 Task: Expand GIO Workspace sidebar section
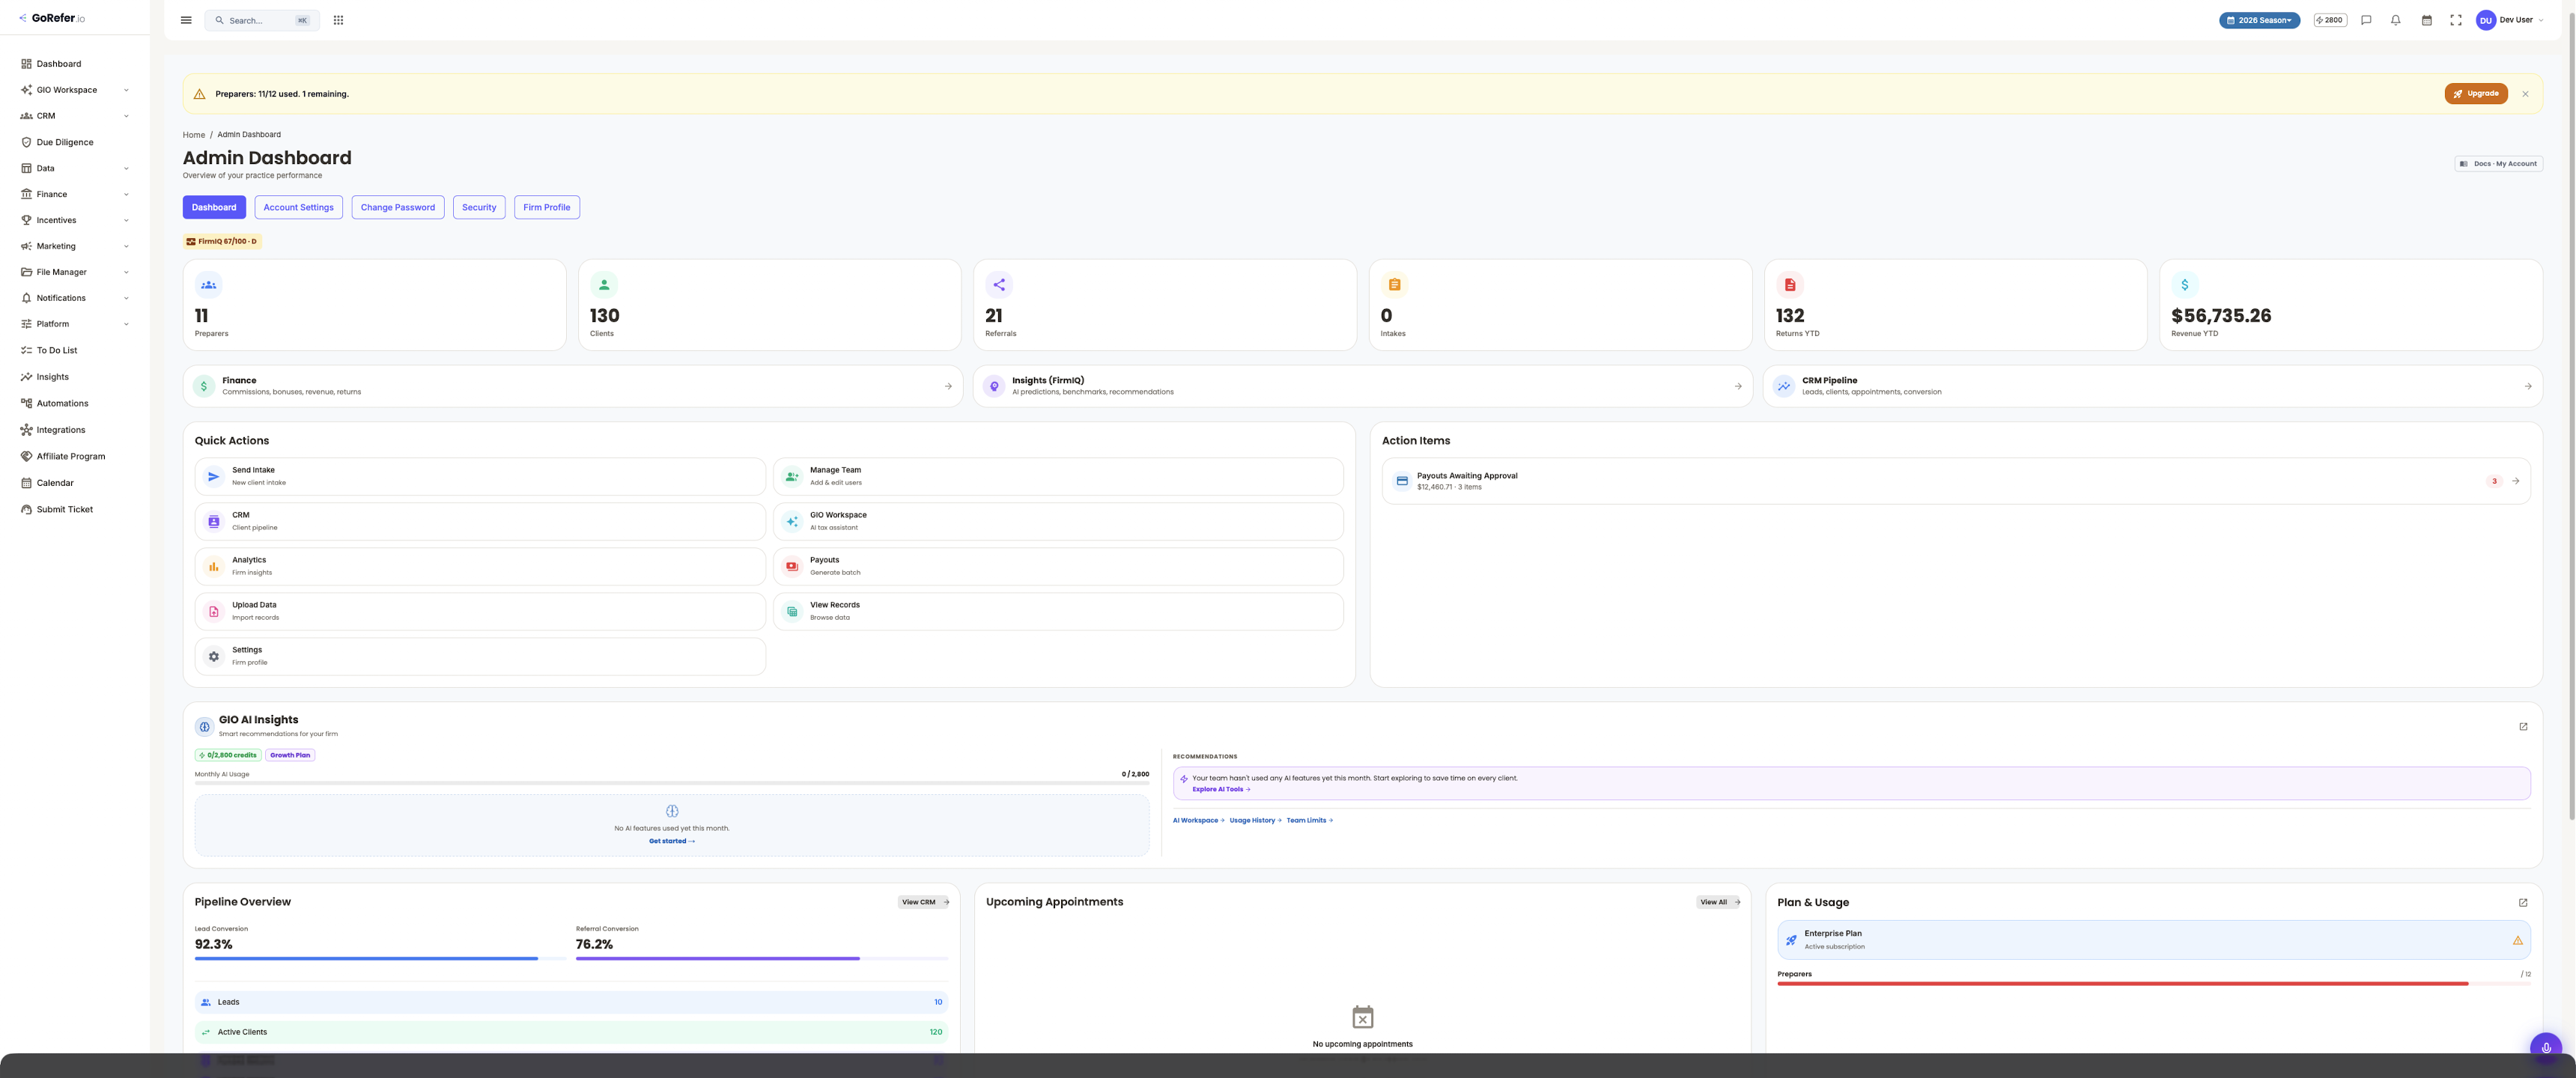click(x=75, y=90)
